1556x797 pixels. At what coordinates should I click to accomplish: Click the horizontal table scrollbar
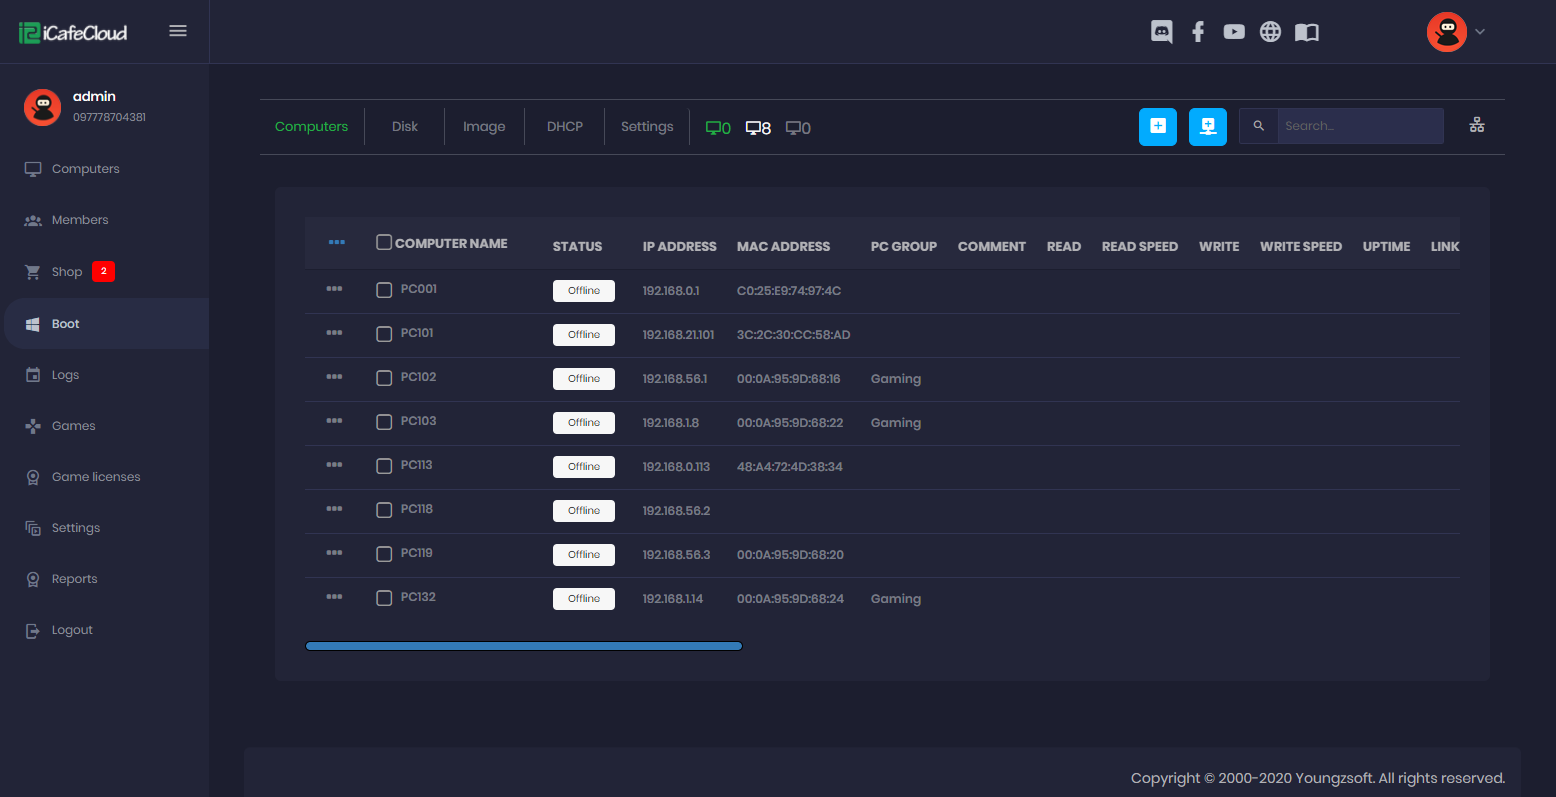click(x=523, y=646)
